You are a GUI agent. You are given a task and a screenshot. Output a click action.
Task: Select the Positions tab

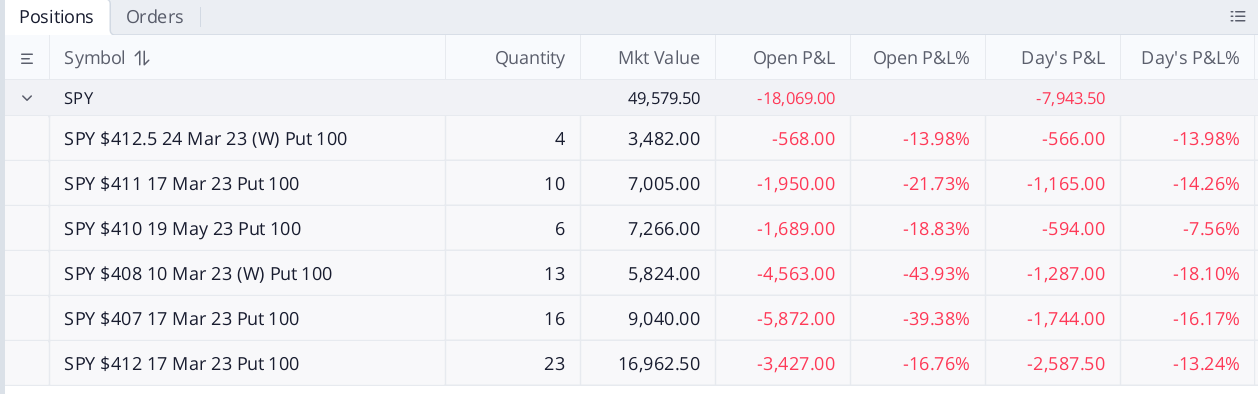(x=56, y=17)
